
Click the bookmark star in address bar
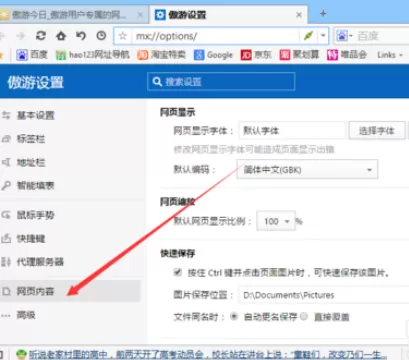point(123,36)
